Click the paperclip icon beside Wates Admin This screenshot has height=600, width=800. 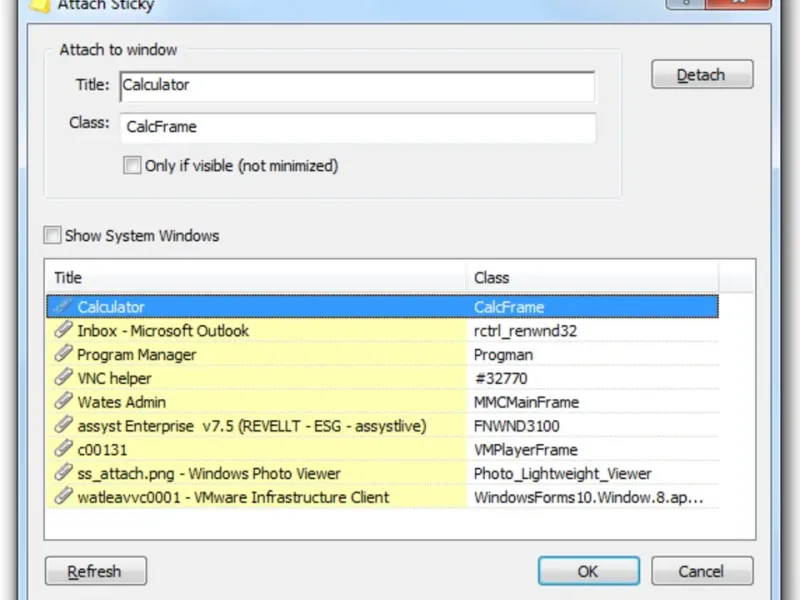coord(63,401)
